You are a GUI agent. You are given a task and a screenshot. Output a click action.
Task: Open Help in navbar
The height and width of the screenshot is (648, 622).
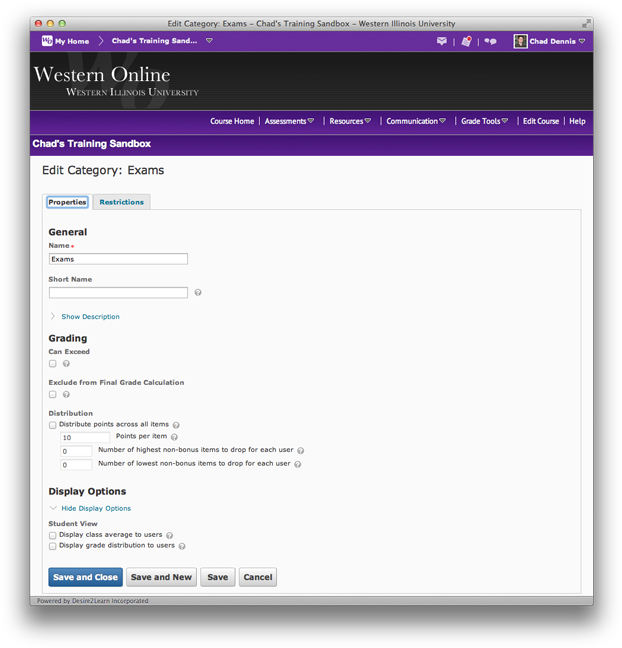click(x=577, y=121)
